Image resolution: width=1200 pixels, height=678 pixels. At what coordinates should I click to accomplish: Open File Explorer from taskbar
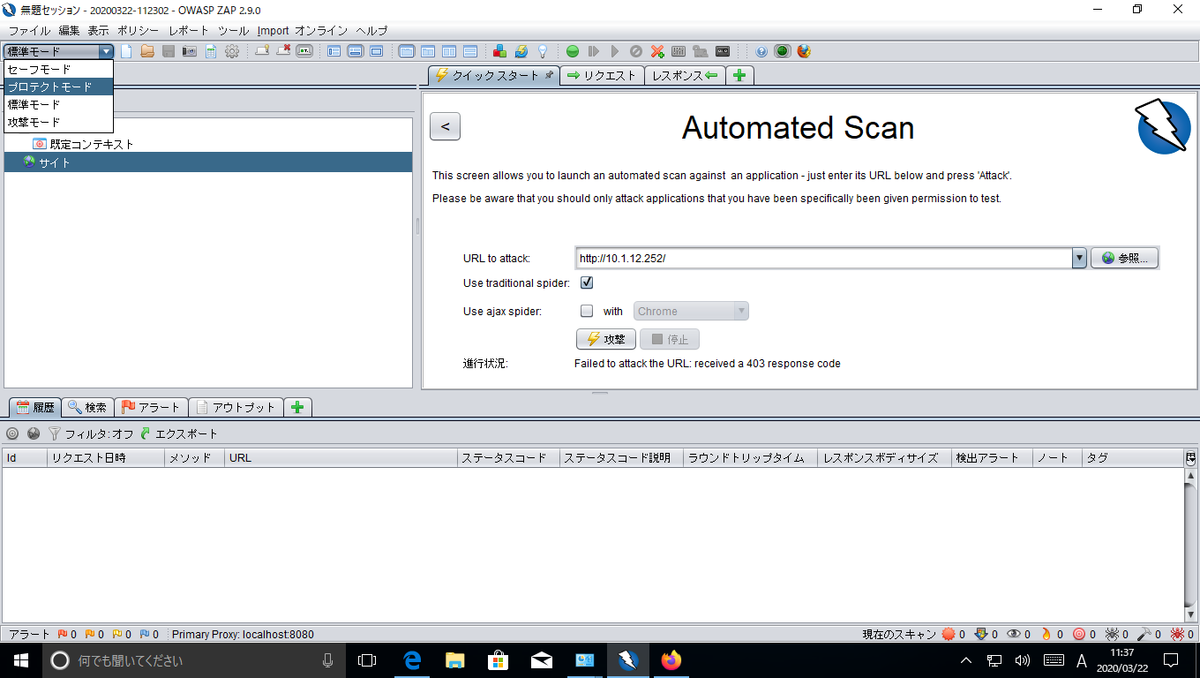pyautogui.click(x=455, y=660)
